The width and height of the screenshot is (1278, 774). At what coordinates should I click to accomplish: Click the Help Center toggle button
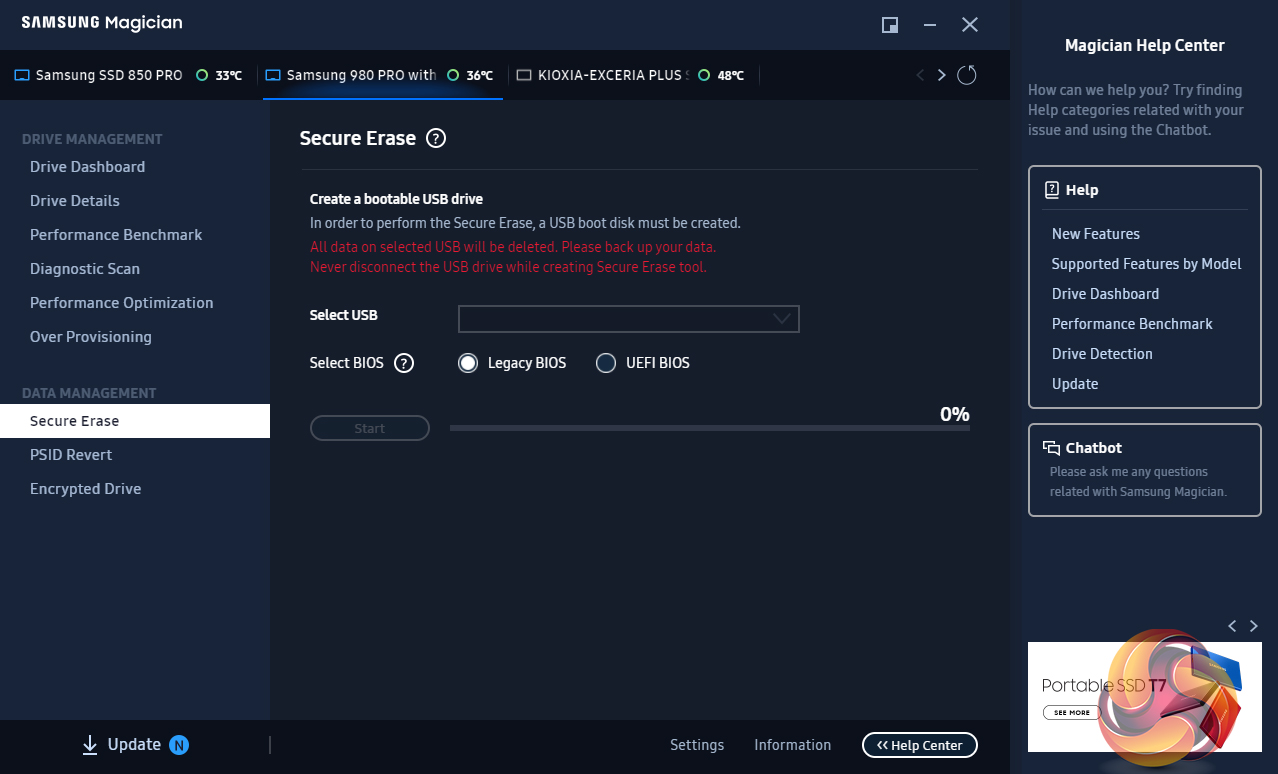point(920,745)
